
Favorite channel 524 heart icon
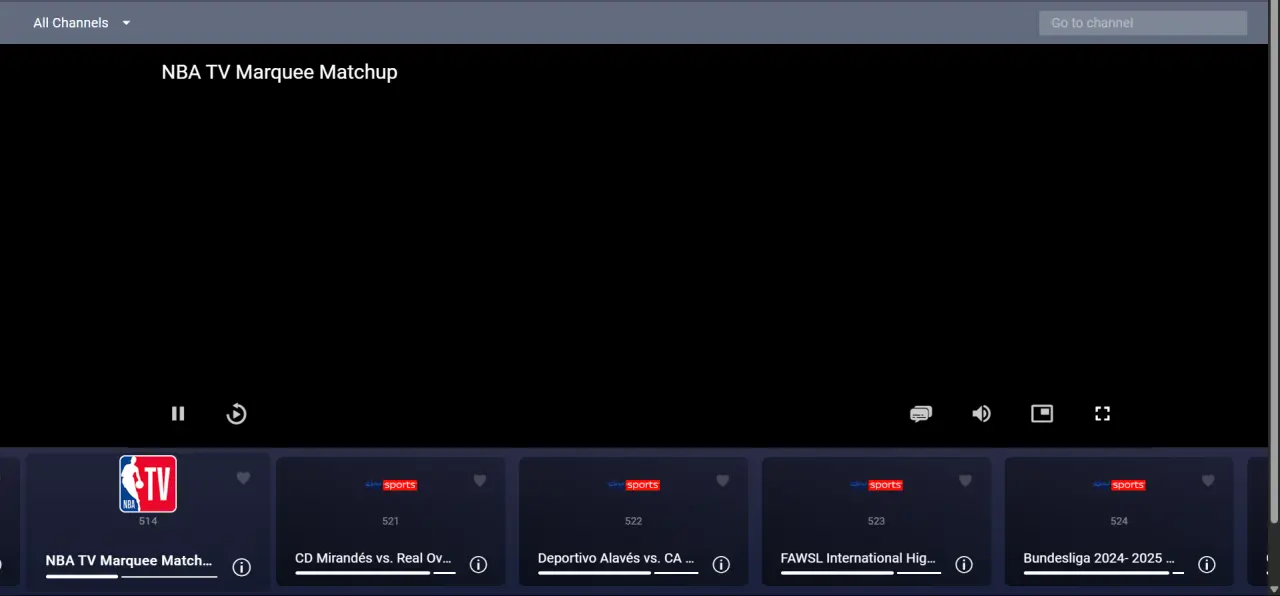pos(1208,481)
